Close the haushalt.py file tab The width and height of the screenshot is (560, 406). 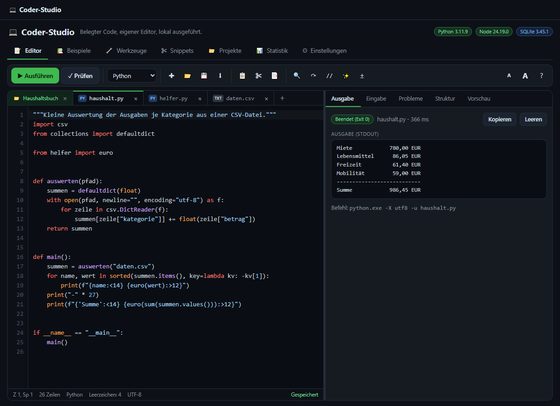coord(135,99)
